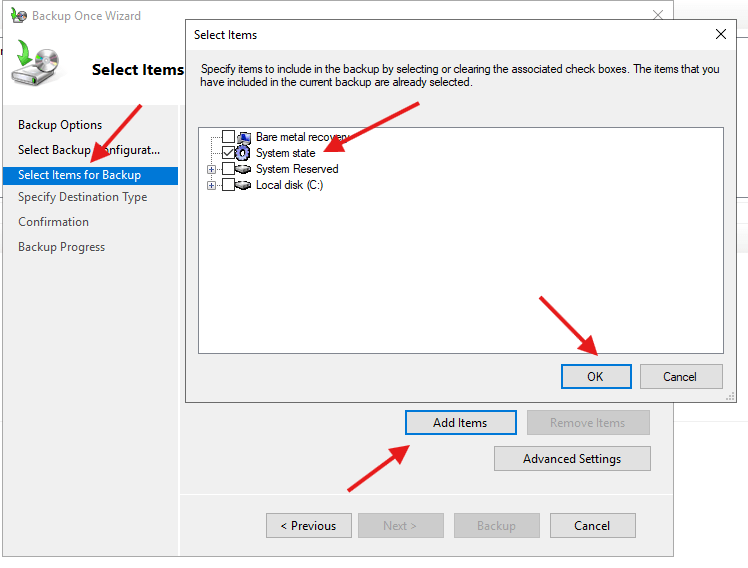Click the System Reserved drive icon
Image resolution: width=748 pixels, height=568 pixels.
[x=245, y=169]
